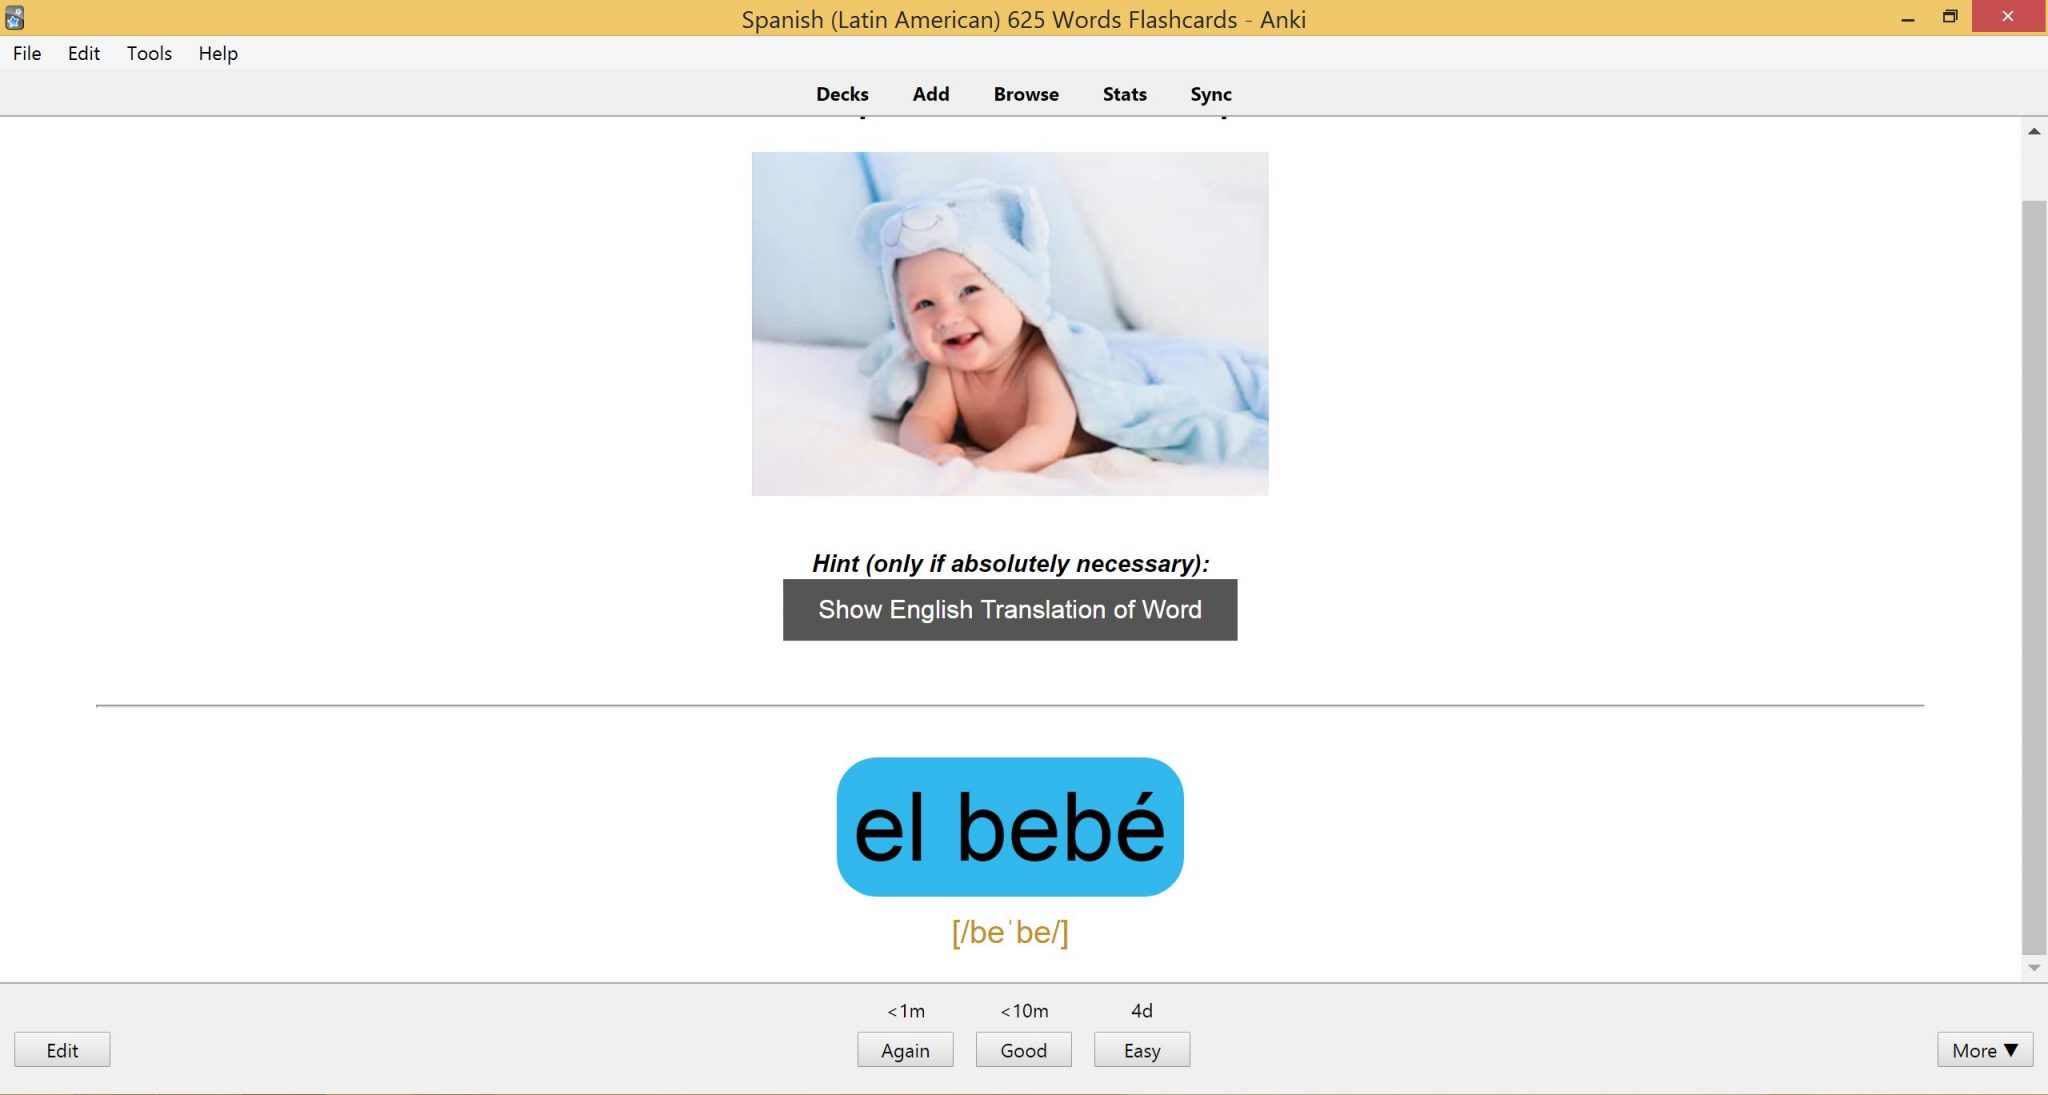This screenshot has width=2048, height=1095.
Task: Click the Anki application icon in title bar
Action: (14, 14)
